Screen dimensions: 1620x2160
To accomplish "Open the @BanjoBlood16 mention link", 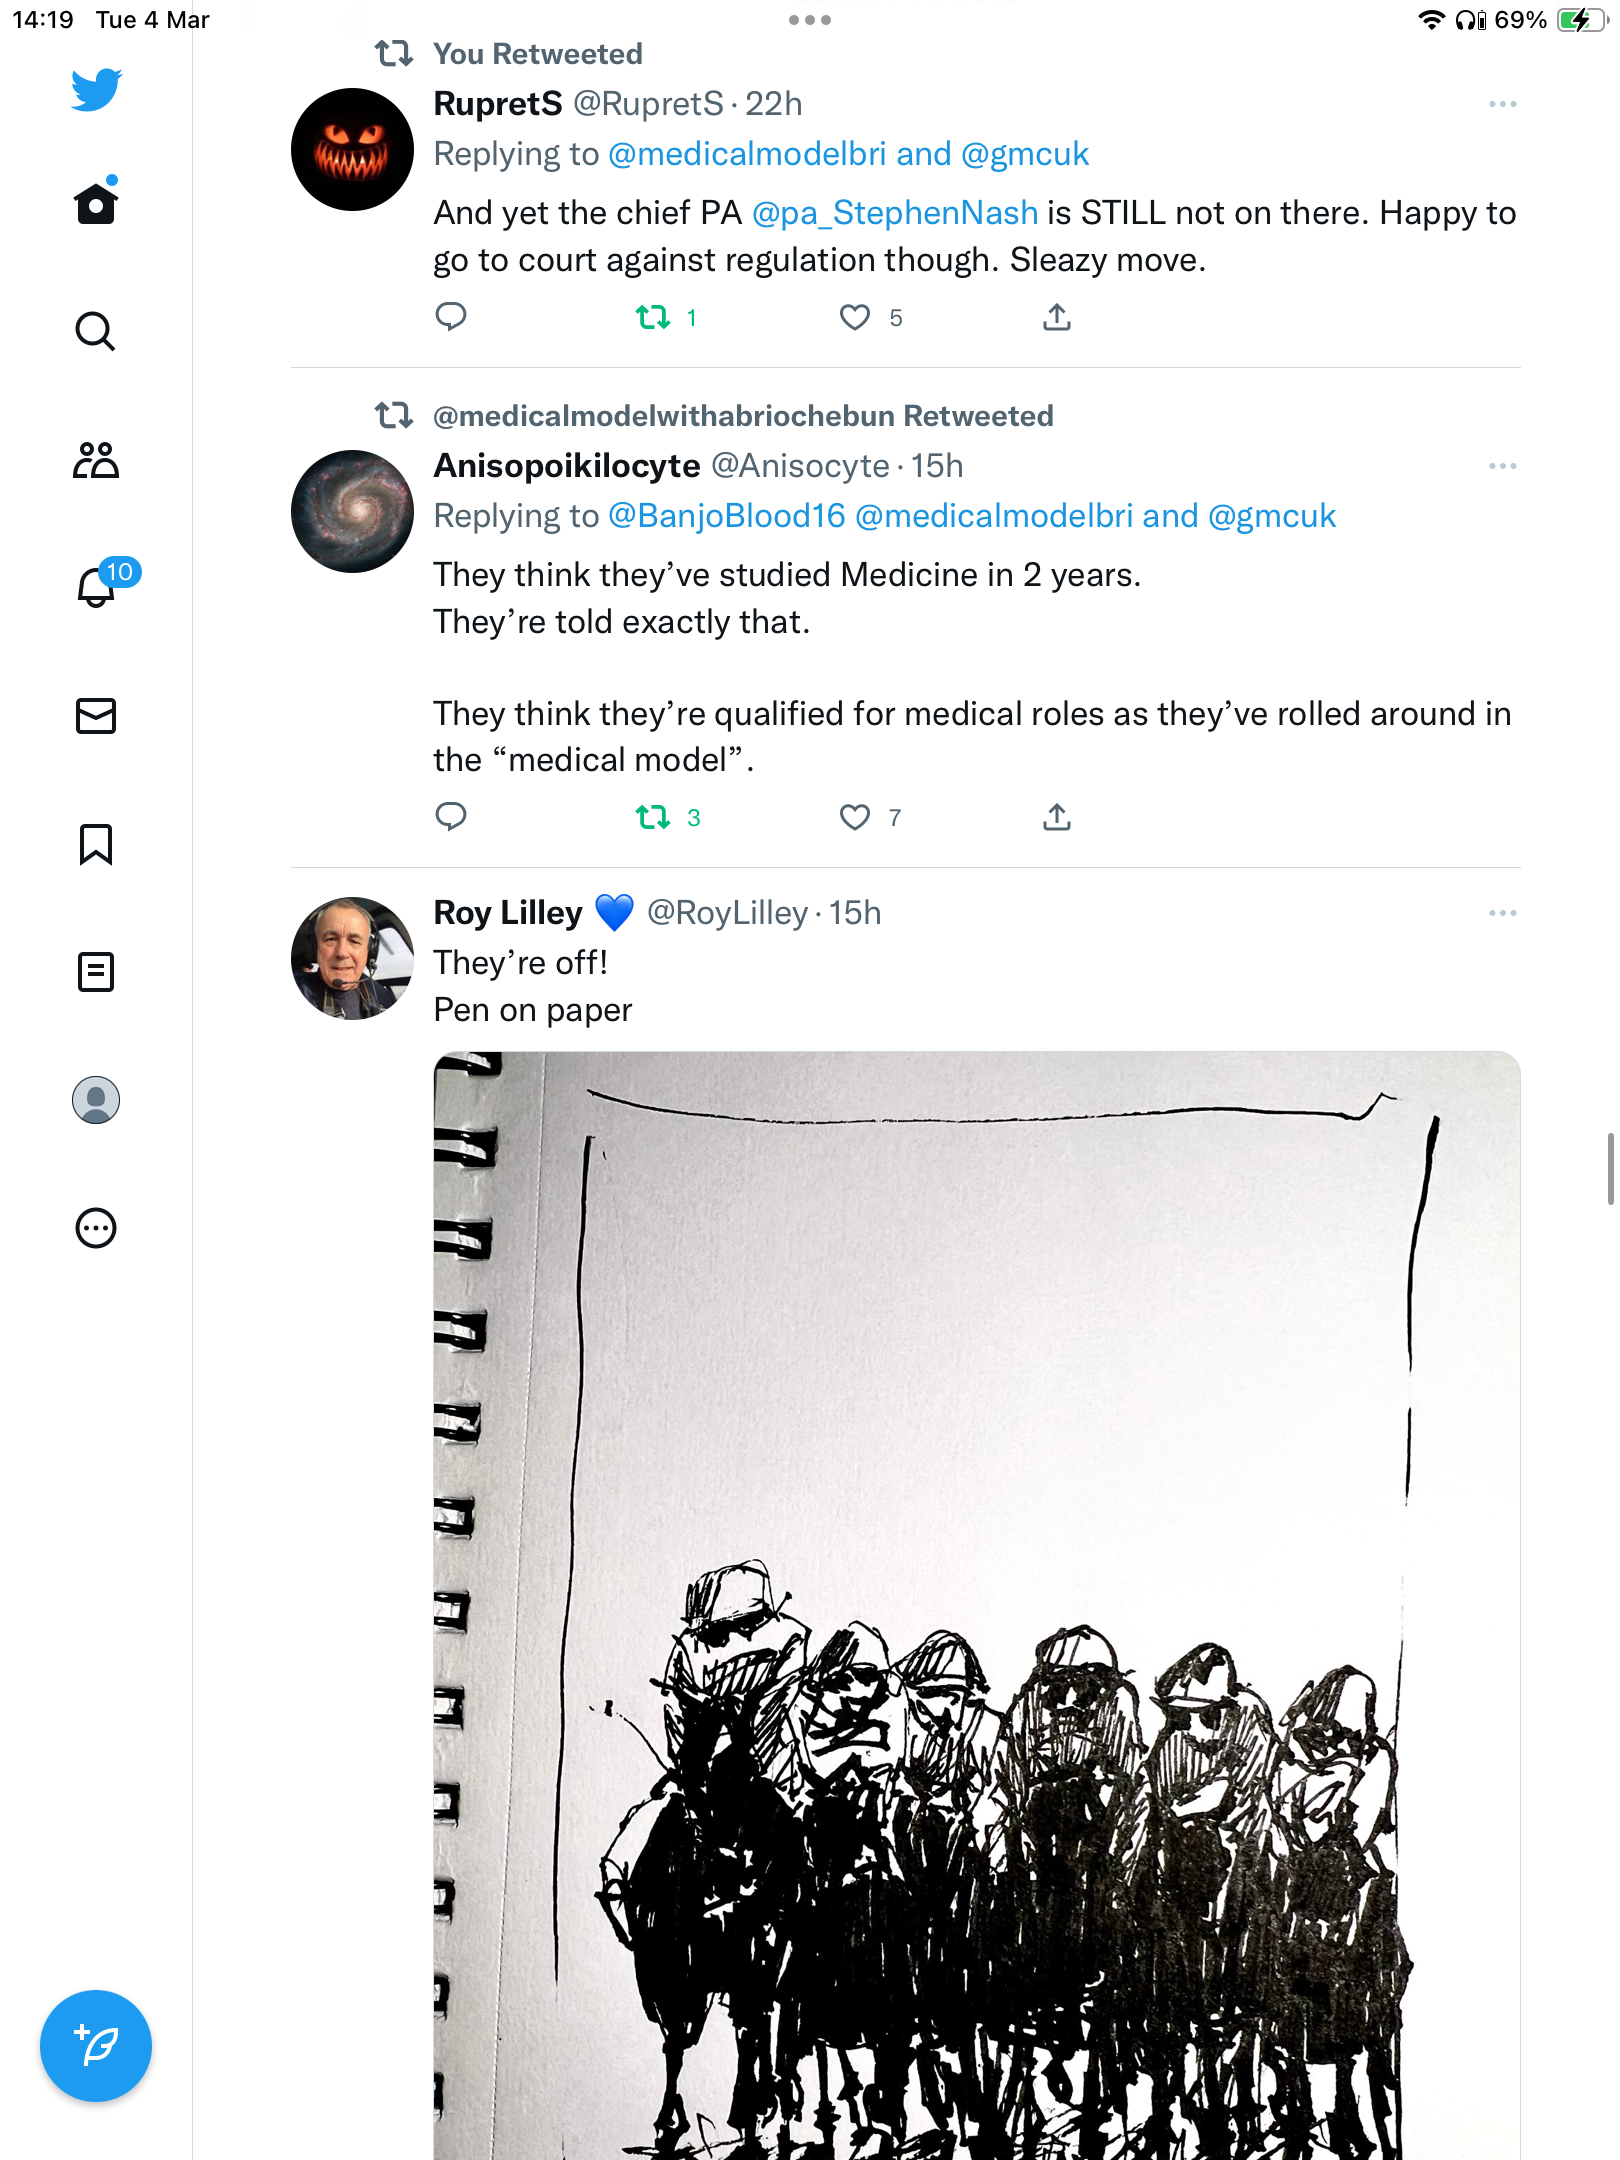I will pyautogui.click(x=727, y=516).
